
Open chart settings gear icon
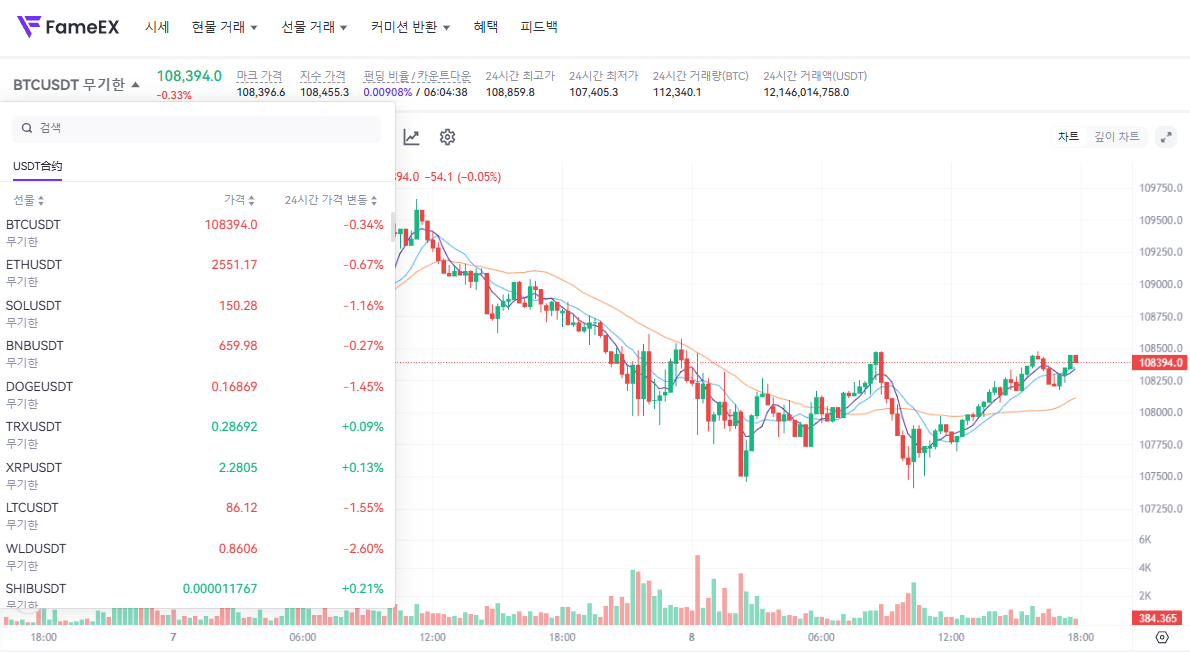[x=447, y=137]
